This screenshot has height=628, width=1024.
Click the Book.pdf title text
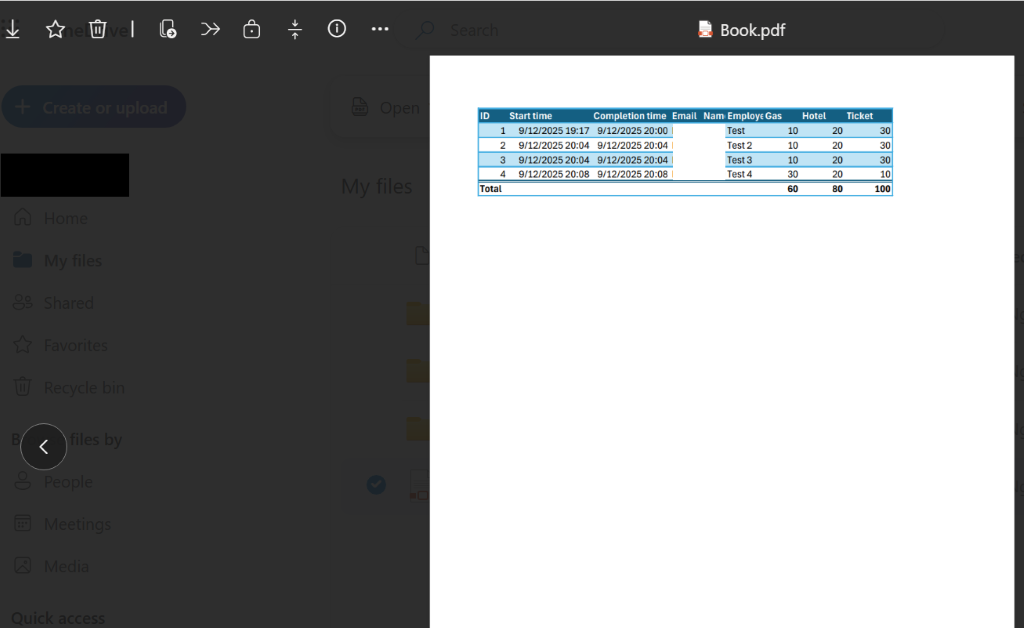pos(752,30)
